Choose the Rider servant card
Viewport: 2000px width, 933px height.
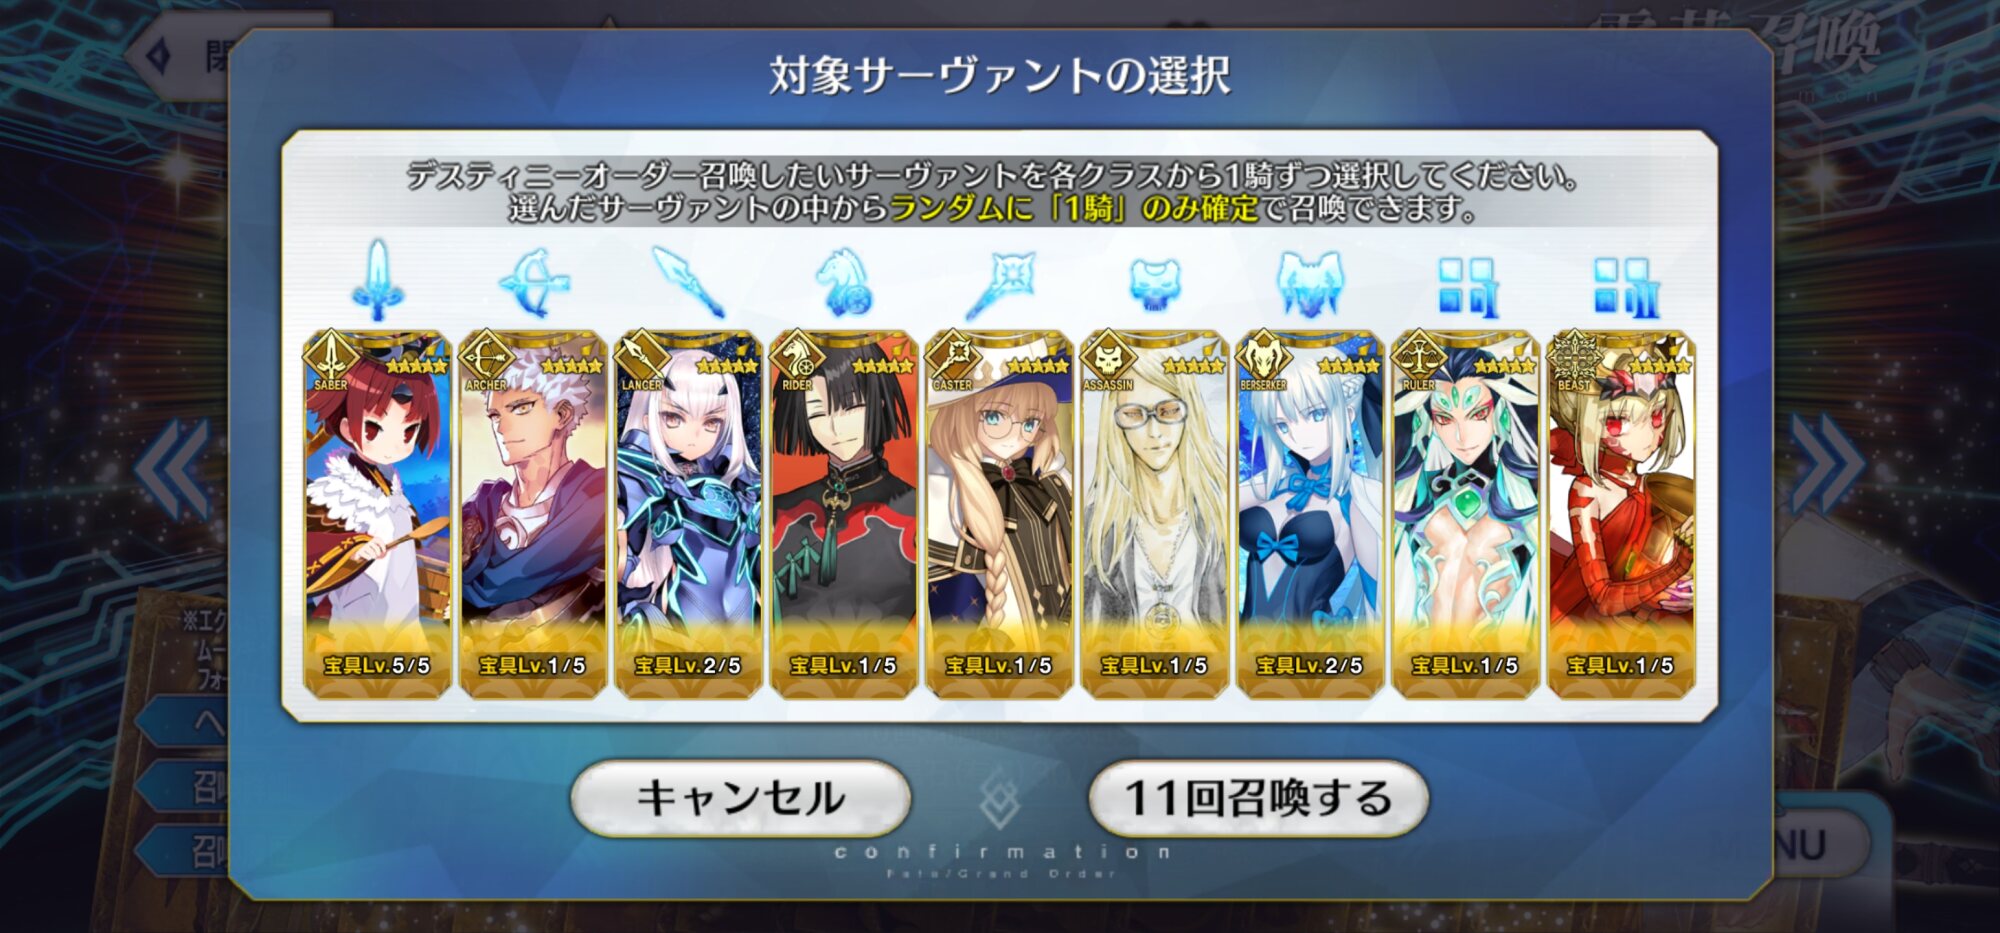click(844, 514)
